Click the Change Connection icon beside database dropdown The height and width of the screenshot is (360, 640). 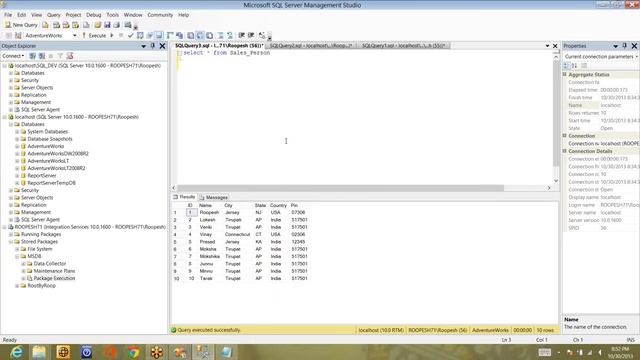click(x=18, y=36)
